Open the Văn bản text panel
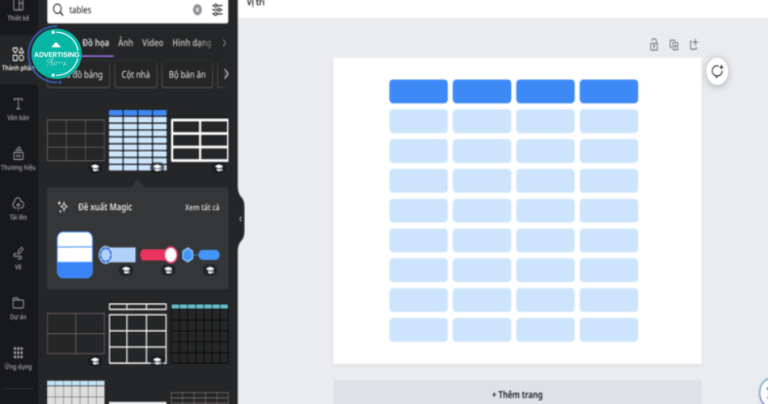The width and height of the screenshot is (768, 404). pyautogui.click(x=18, y=109)
